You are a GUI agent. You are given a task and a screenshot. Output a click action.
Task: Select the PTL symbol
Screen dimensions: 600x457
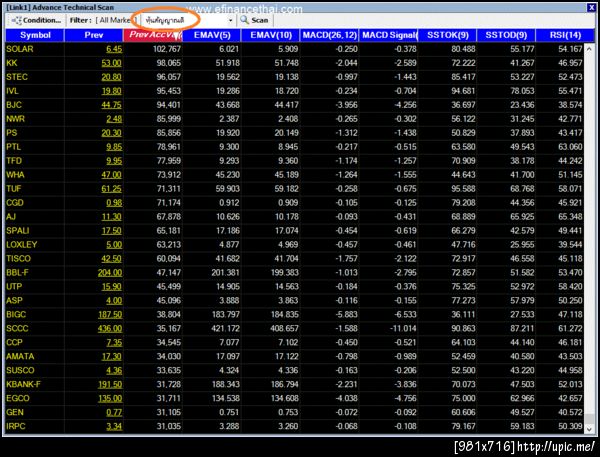coord(13,147)
